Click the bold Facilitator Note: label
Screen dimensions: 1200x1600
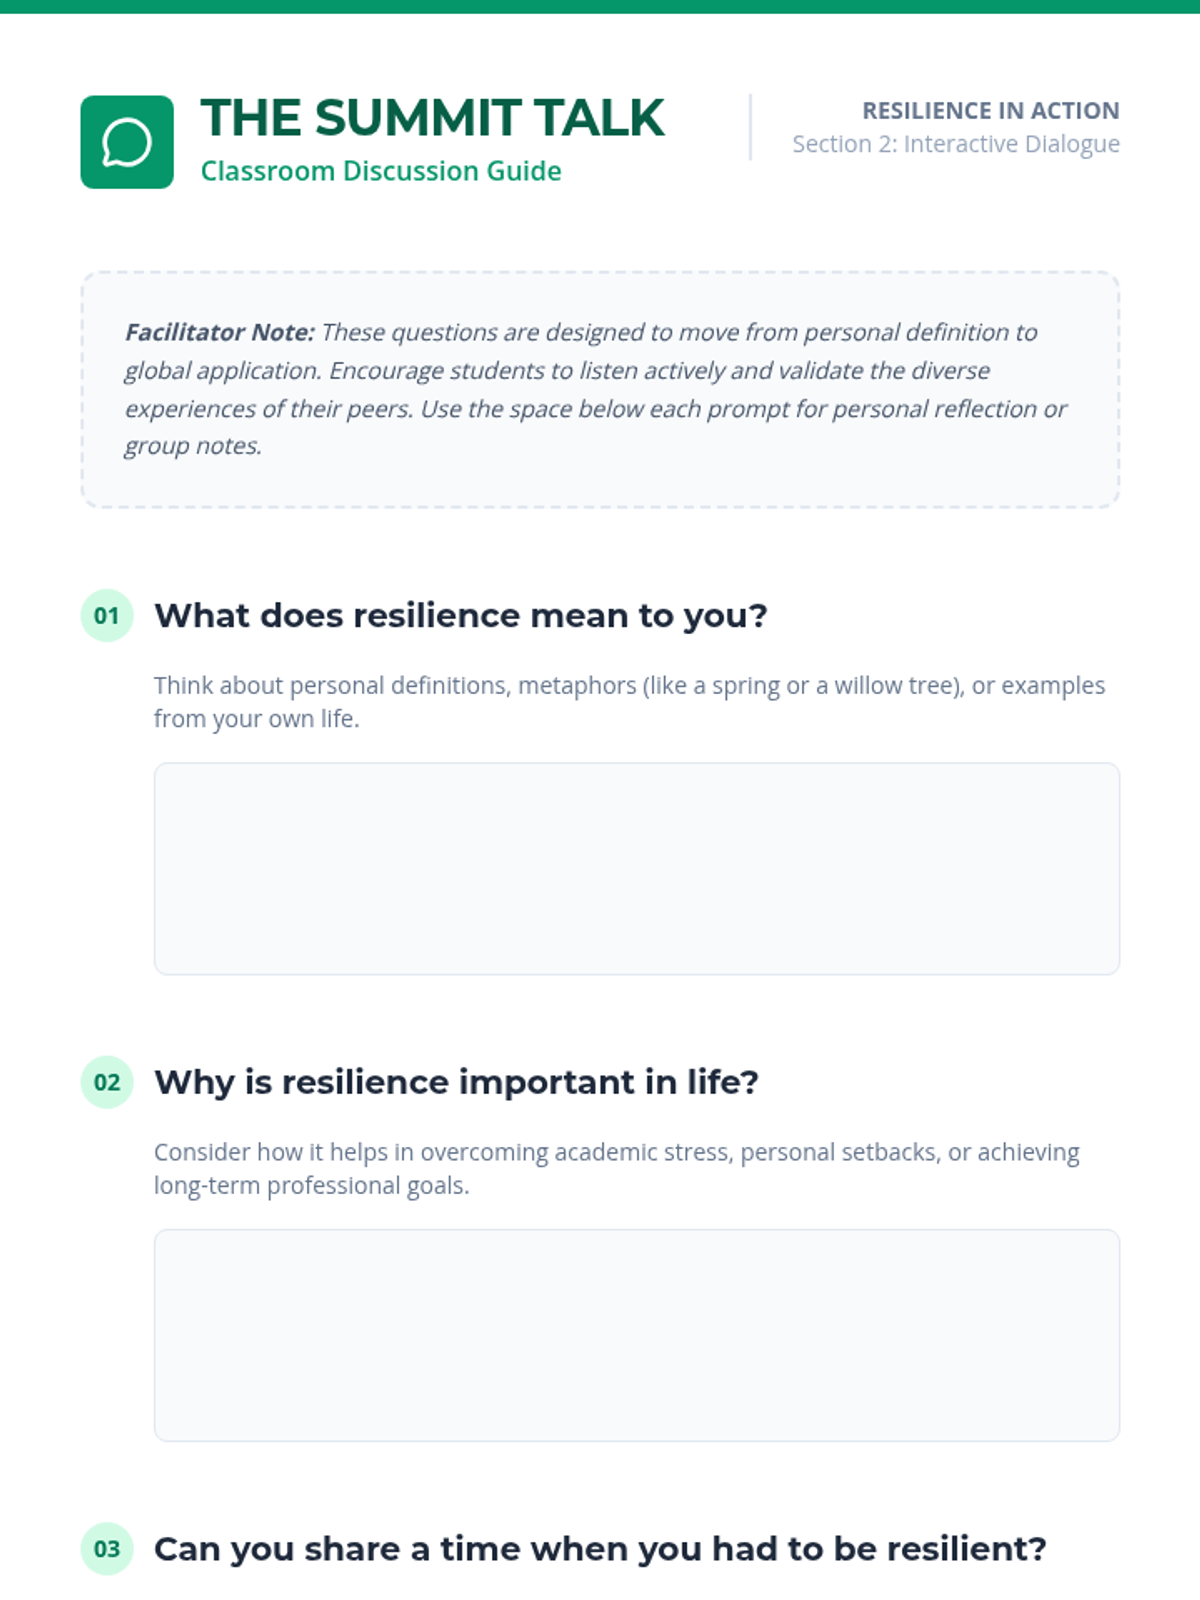tap(219, 332)
